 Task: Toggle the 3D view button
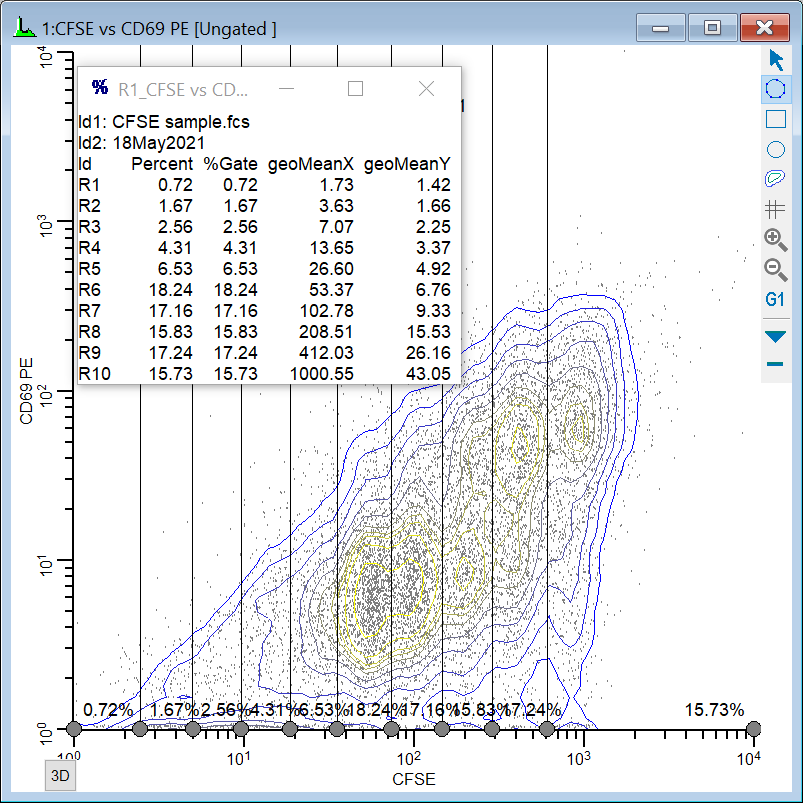(x=60, y=775)
